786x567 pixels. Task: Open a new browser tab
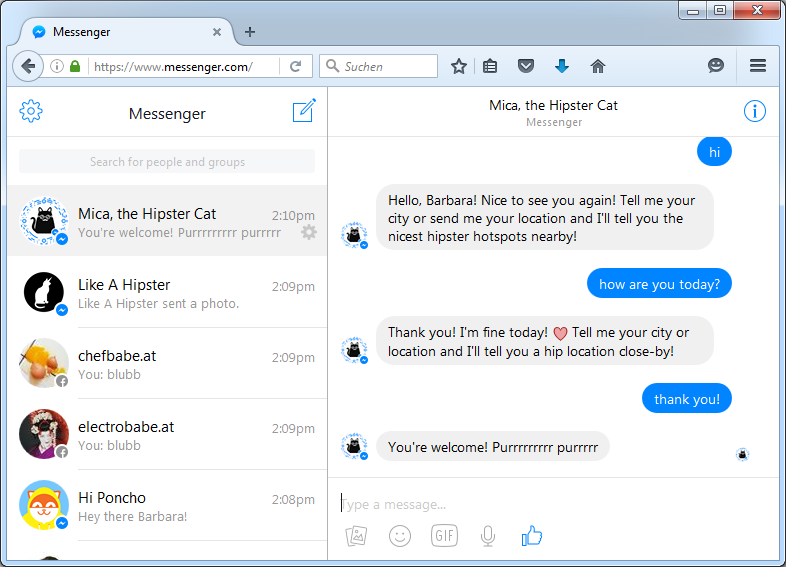(250, 32)
